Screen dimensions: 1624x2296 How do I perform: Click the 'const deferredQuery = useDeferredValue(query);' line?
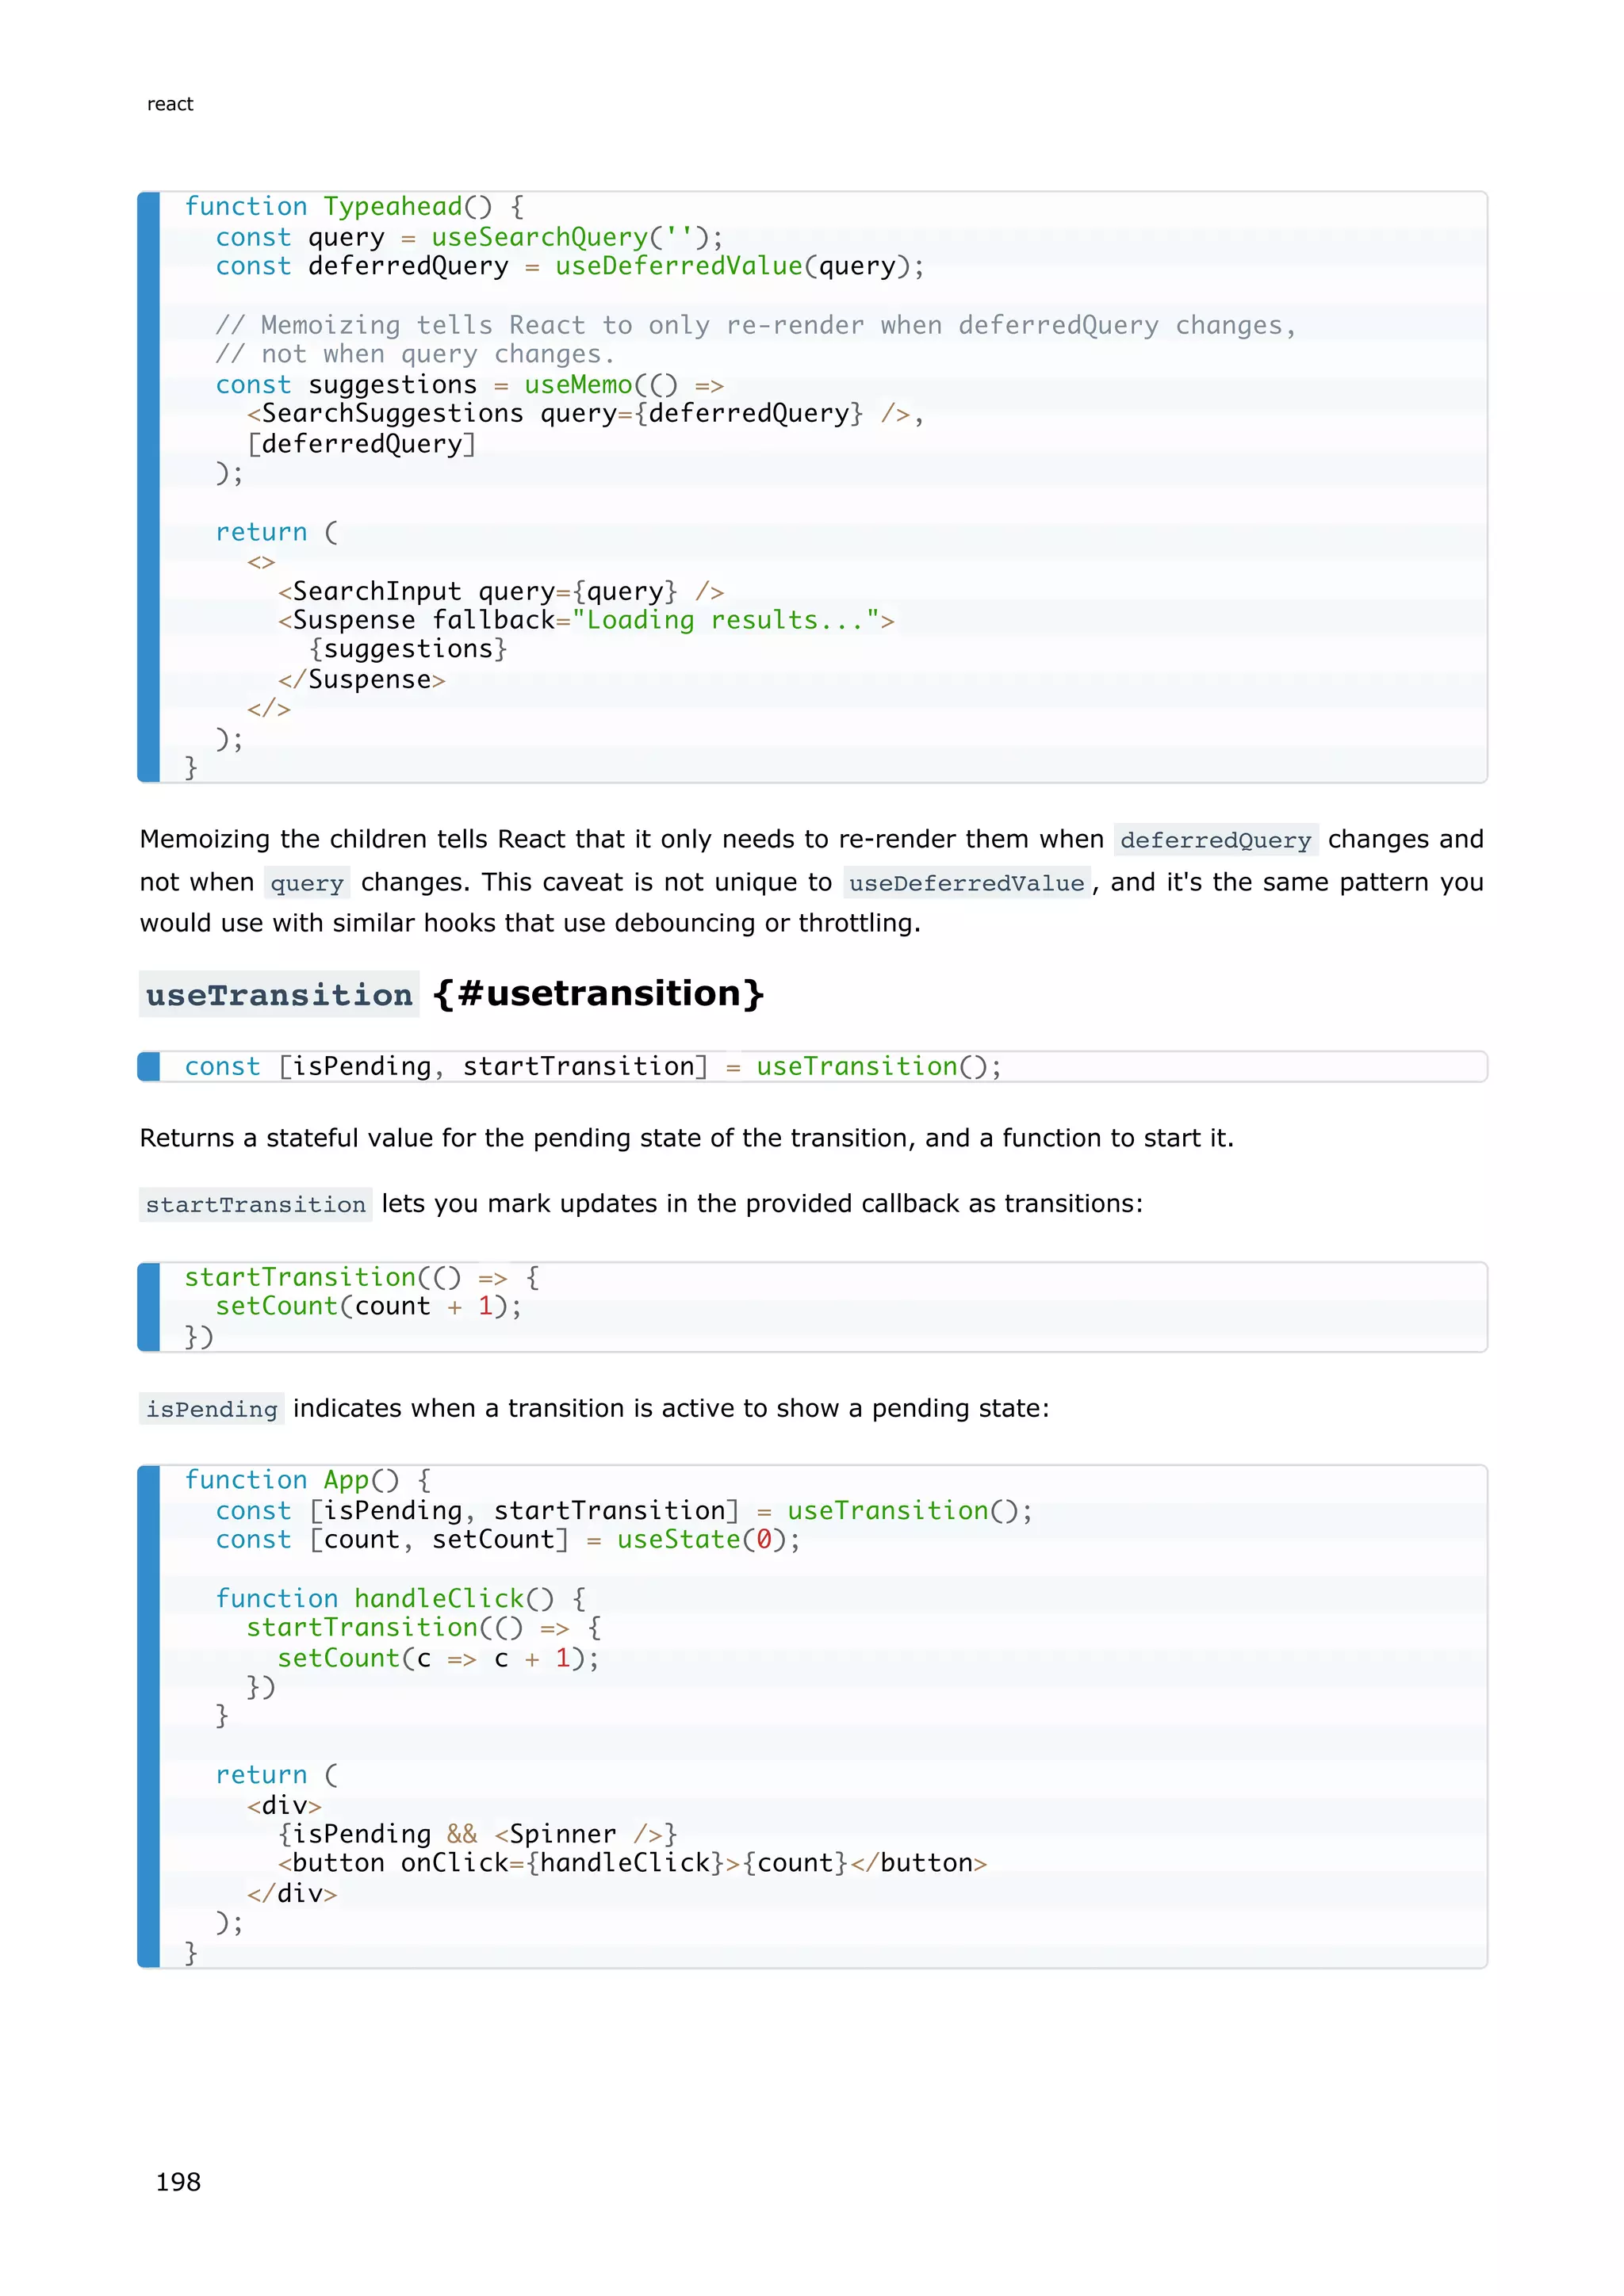click(570, 266)
